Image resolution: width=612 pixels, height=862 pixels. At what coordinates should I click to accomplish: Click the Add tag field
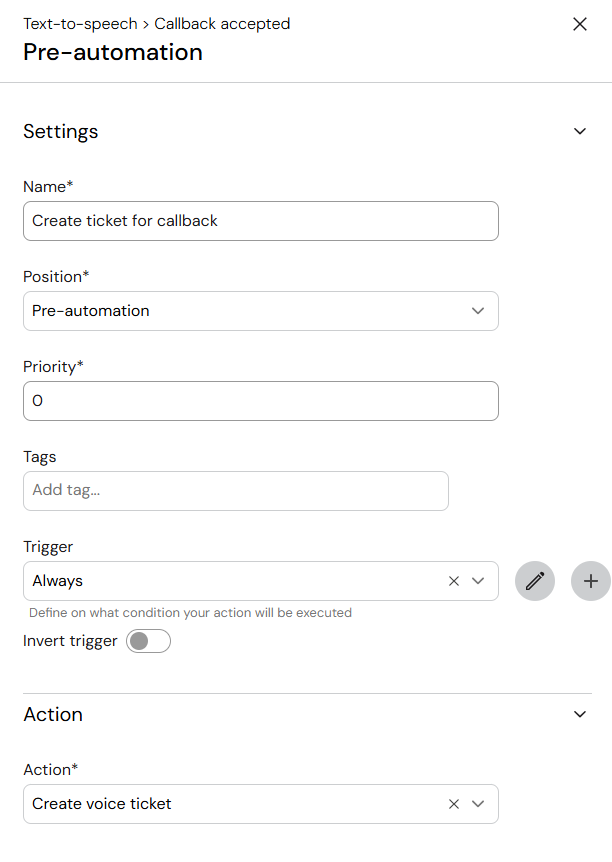pos(236,491)
